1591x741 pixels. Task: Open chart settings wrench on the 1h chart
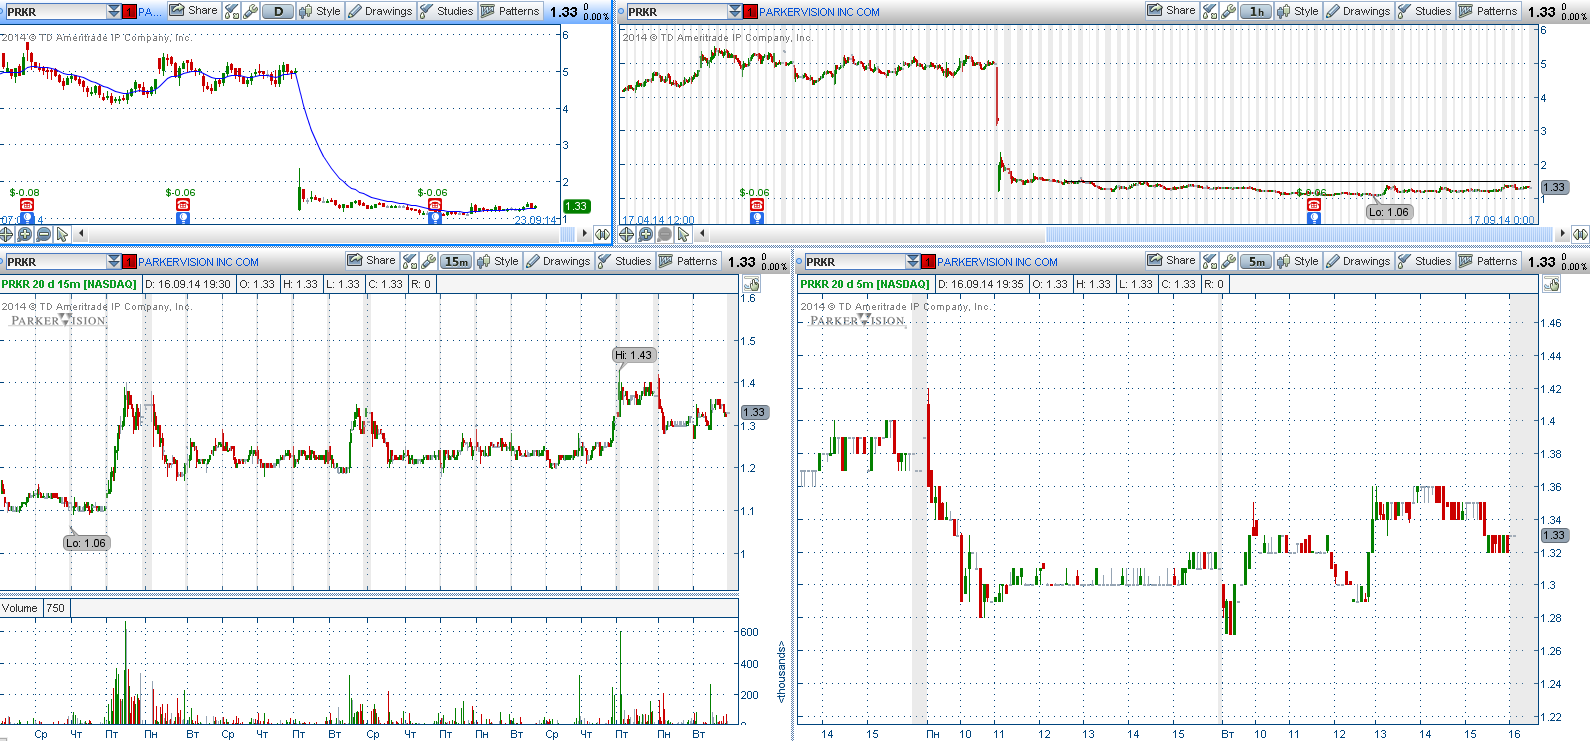click(1229, 11)
